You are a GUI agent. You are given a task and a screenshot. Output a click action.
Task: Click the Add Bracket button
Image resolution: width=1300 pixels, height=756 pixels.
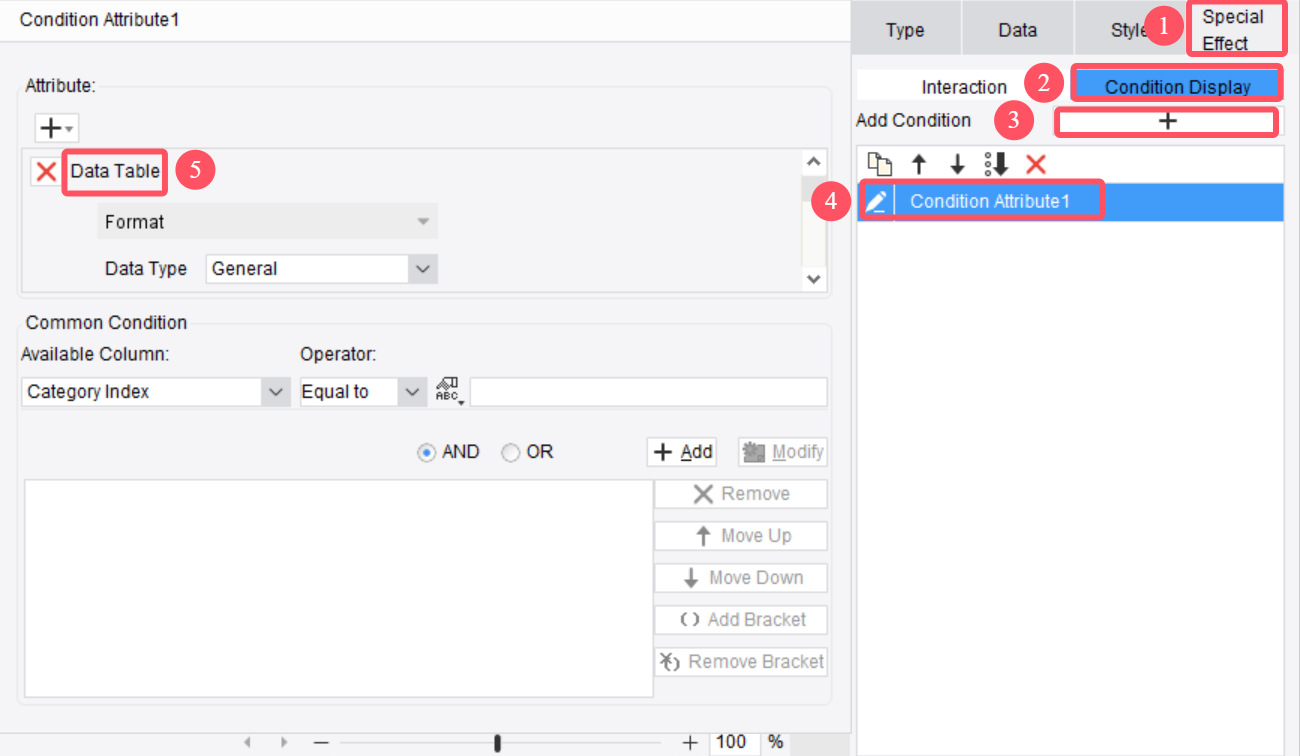[x=741, y=620]
